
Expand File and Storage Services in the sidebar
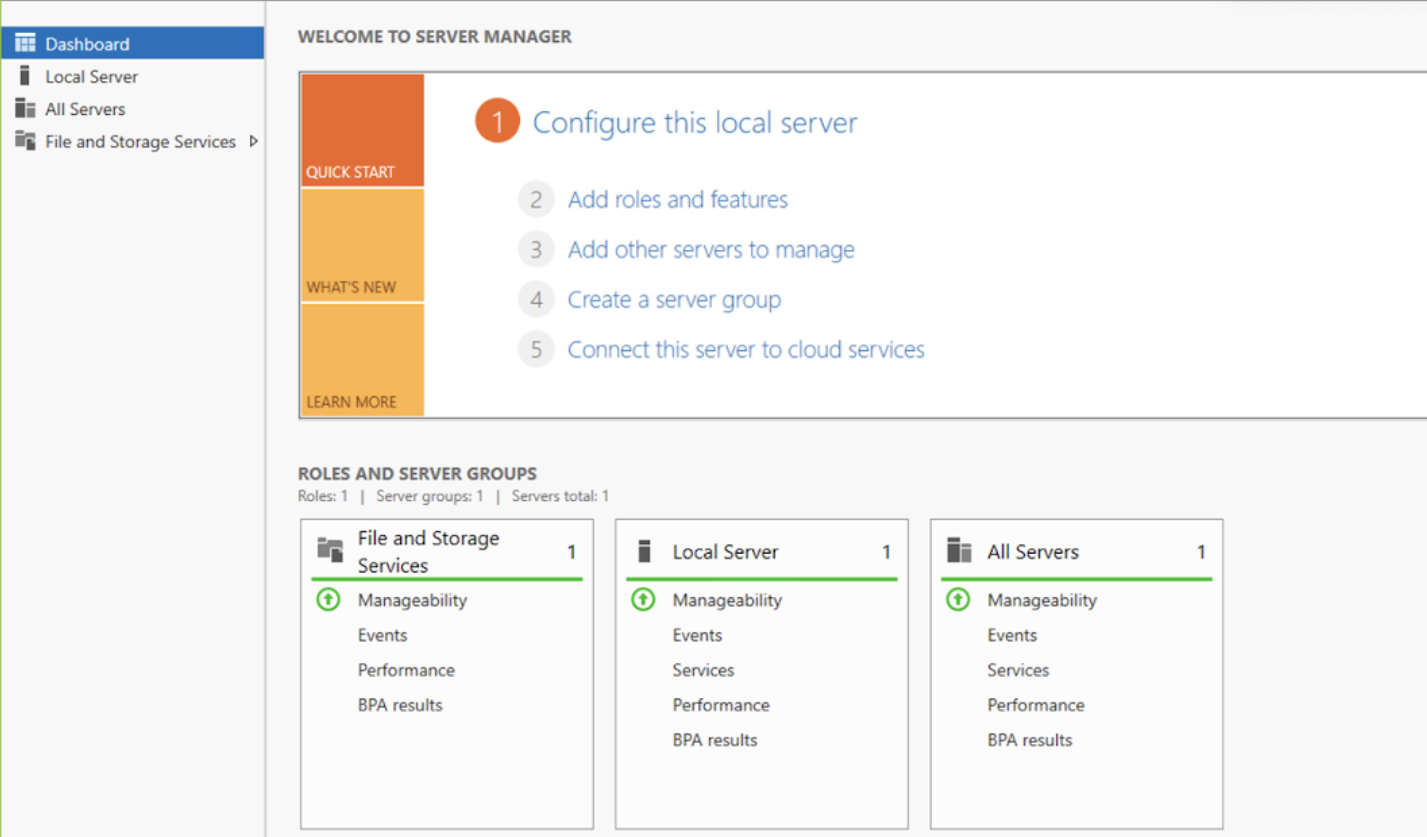[252, 142]
